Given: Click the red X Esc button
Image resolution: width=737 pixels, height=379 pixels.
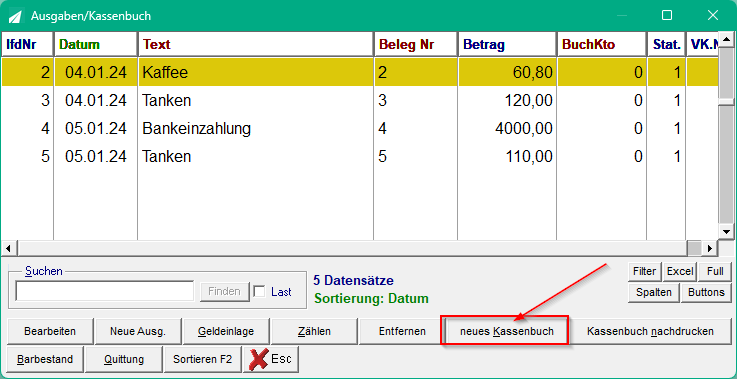Looking at the screenshot, I should coord(271,359).
